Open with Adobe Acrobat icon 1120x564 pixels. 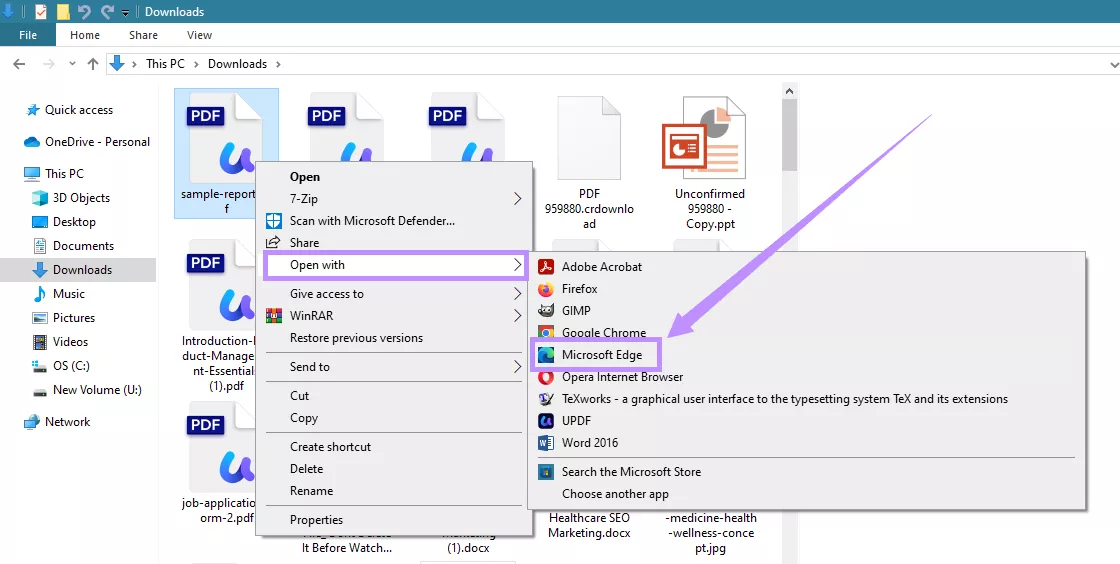(x=546, y=267)
